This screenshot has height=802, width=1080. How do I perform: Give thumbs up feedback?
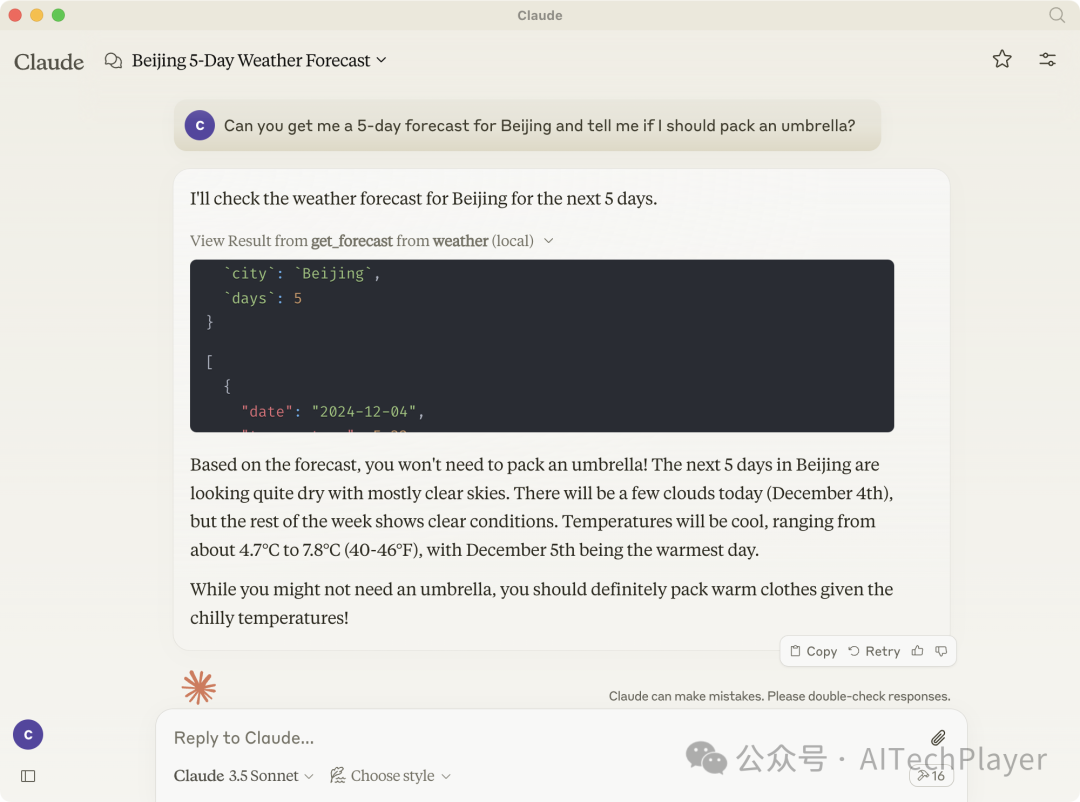(917, 650)
